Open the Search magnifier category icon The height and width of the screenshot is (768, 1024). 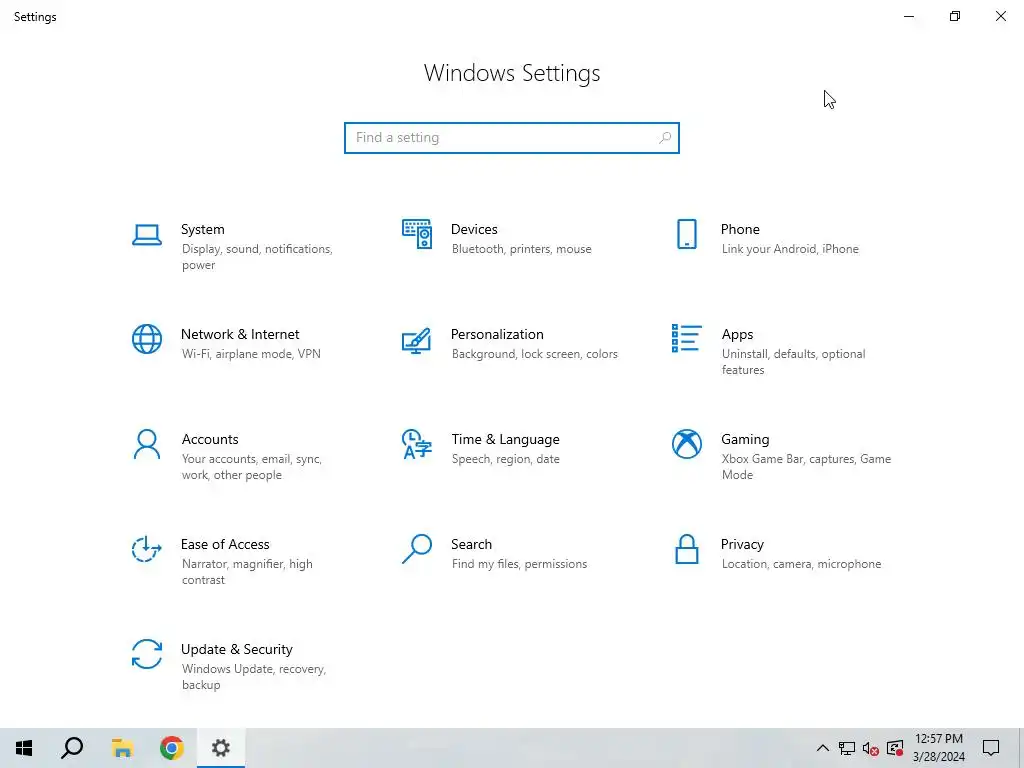417,549
